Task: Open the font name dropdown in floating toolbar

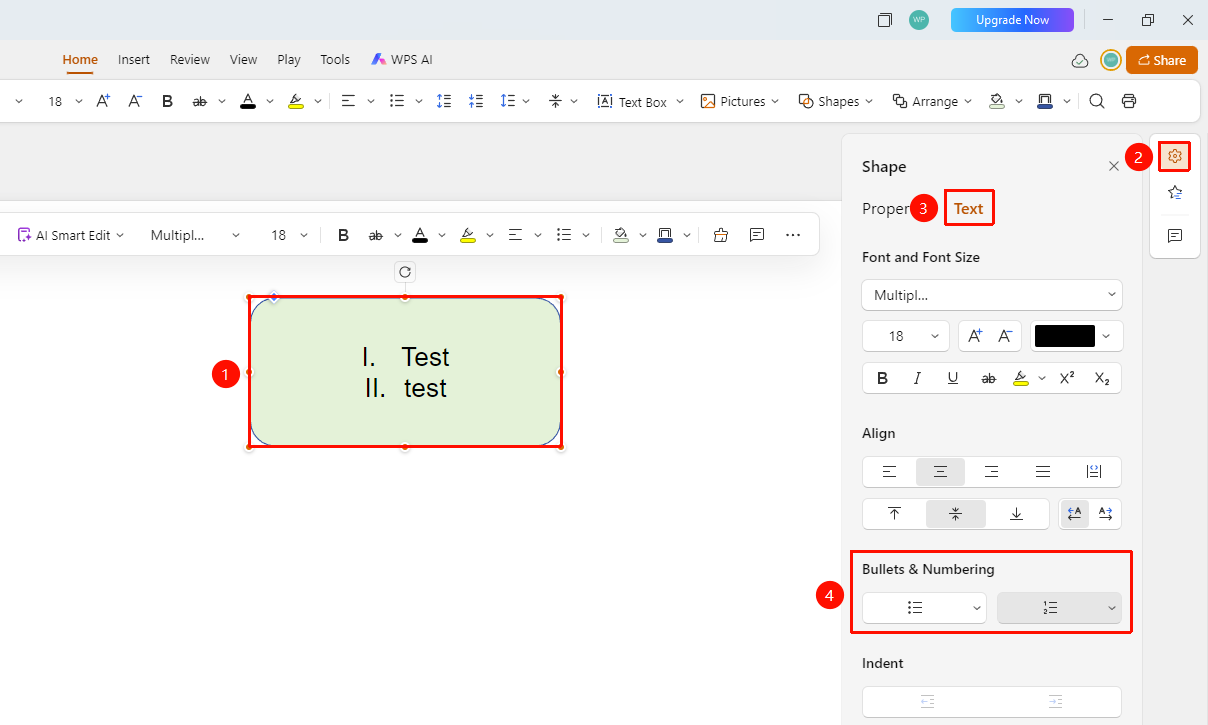Action: click(x=196, y=235)
